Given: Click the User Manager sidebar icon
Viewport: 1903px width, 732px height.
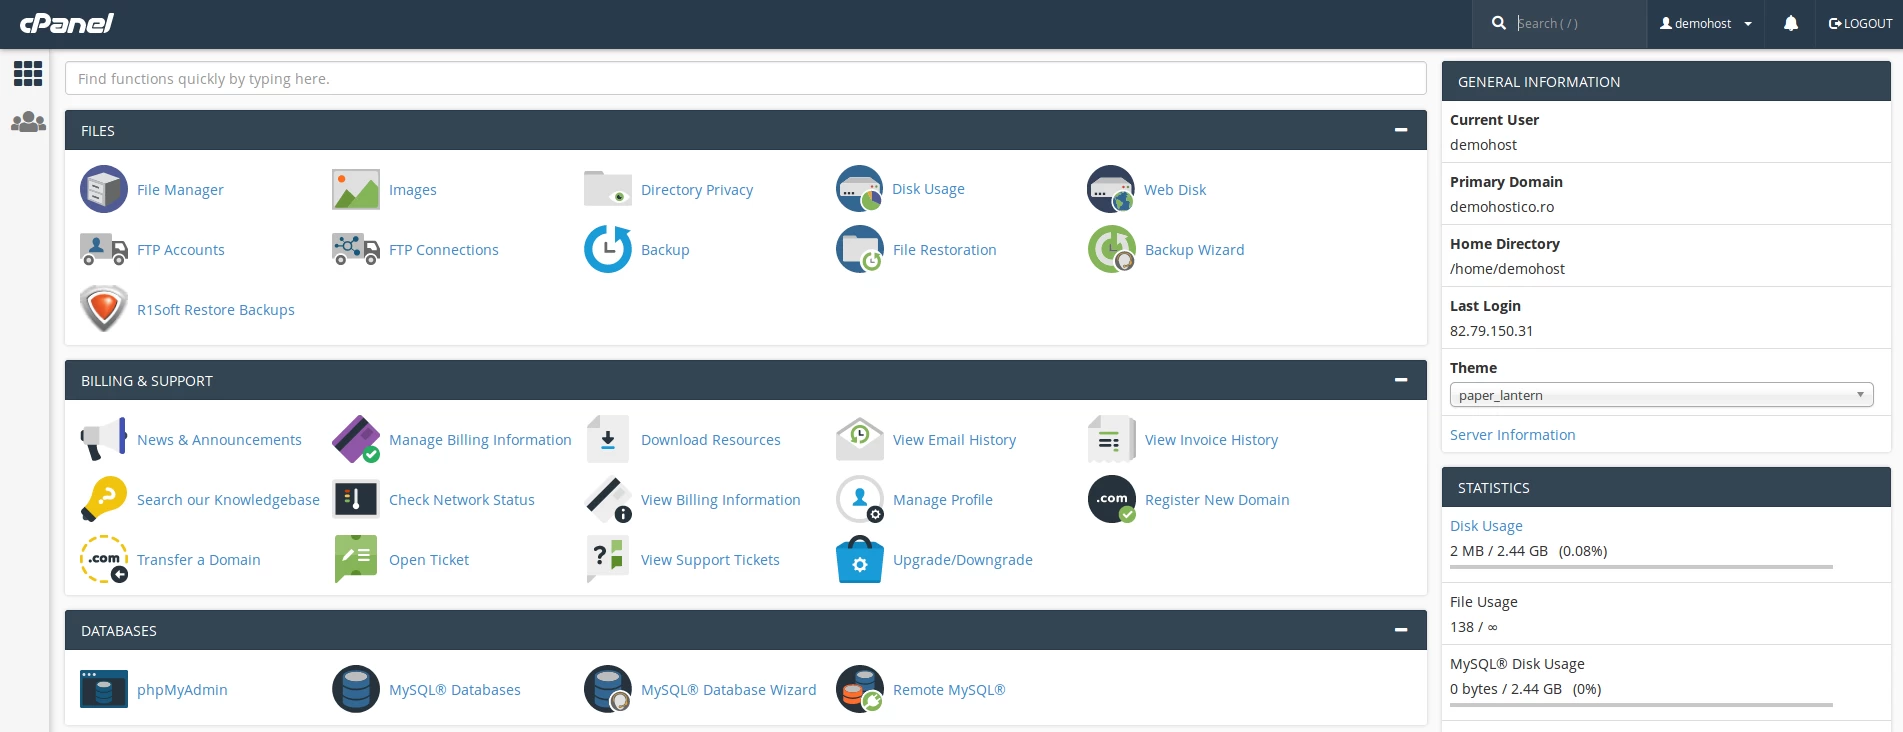Looking at the screenshot, I should click(x=28, y=122).
